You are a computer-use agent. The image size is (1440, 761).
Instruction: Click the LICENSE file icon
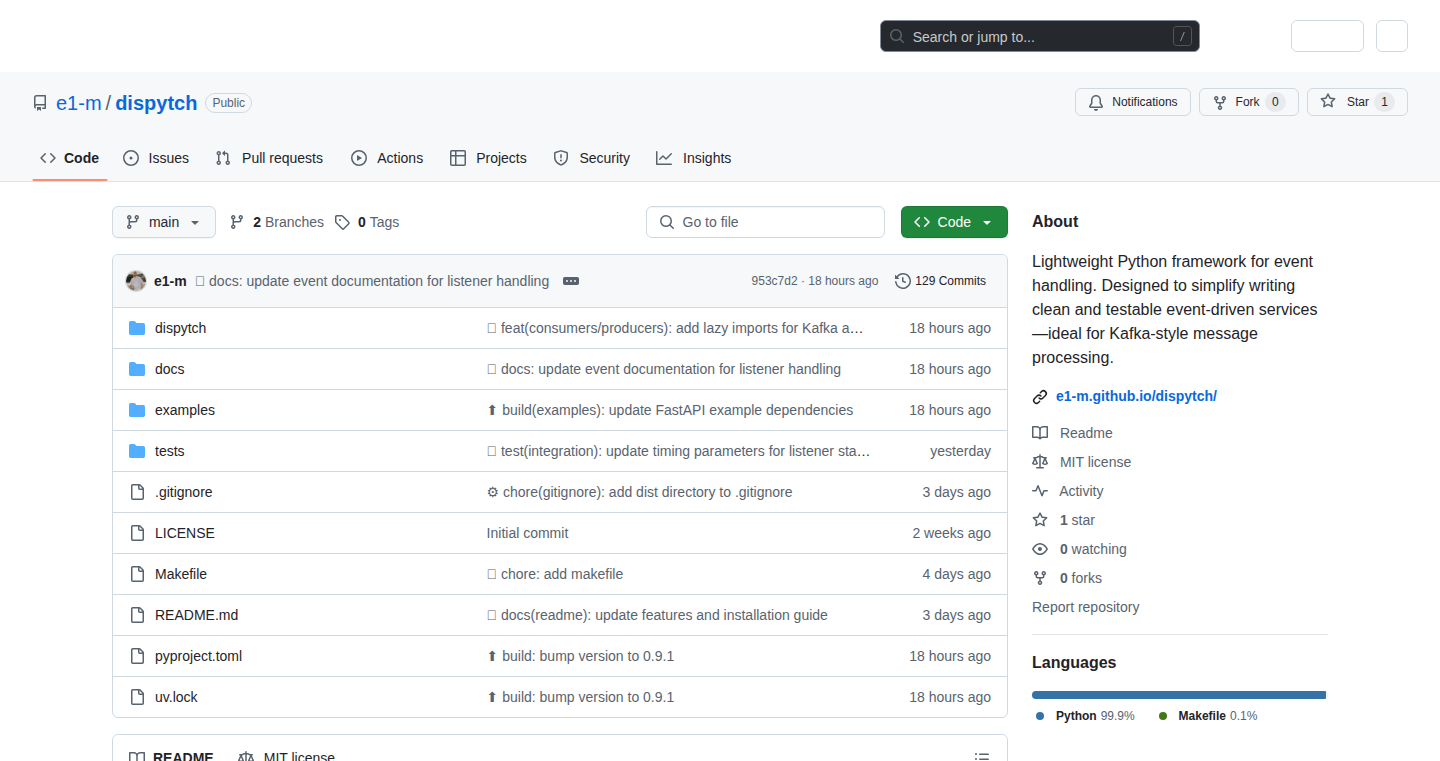click(137, 533)
